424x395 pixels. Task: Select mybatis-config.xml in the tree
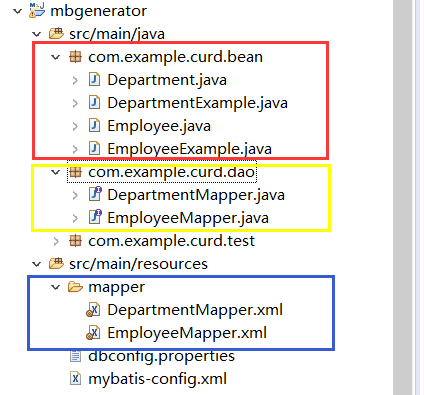(x=157, y=379)
